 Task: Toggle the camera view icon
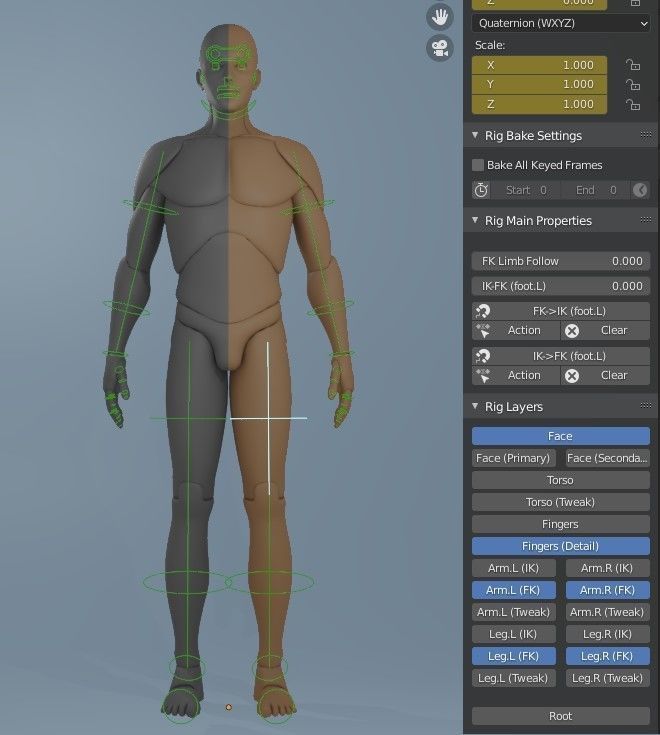[x=440, y=48]
